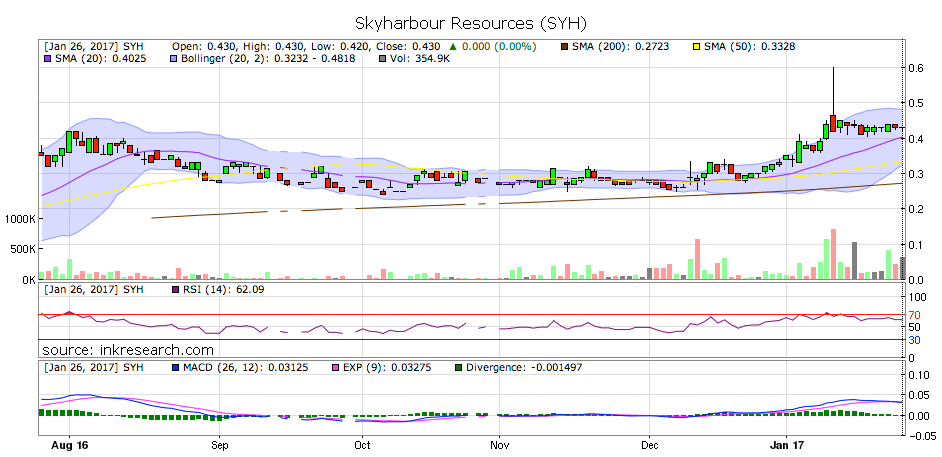The image size is (942, 457).
Task: Click the 'Dec' date axis label
Action: (650, 446)
